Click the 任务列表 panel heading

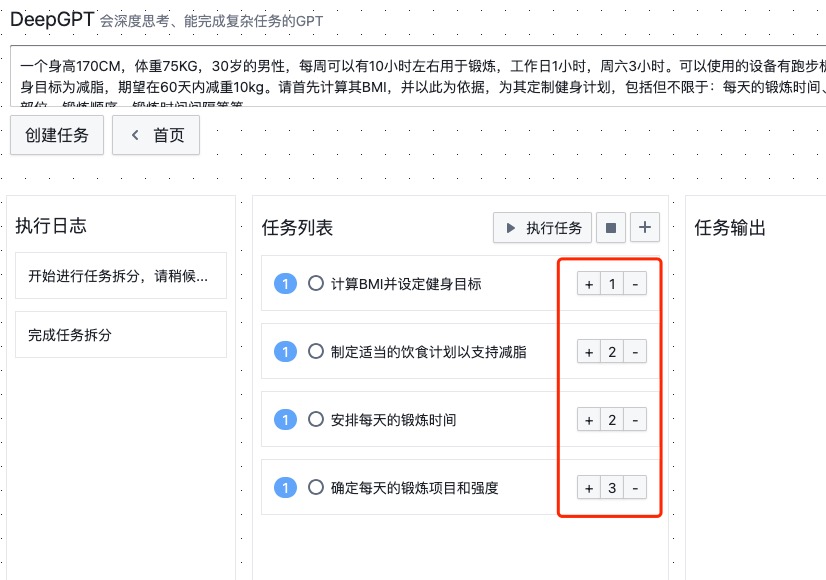[298, 228]
